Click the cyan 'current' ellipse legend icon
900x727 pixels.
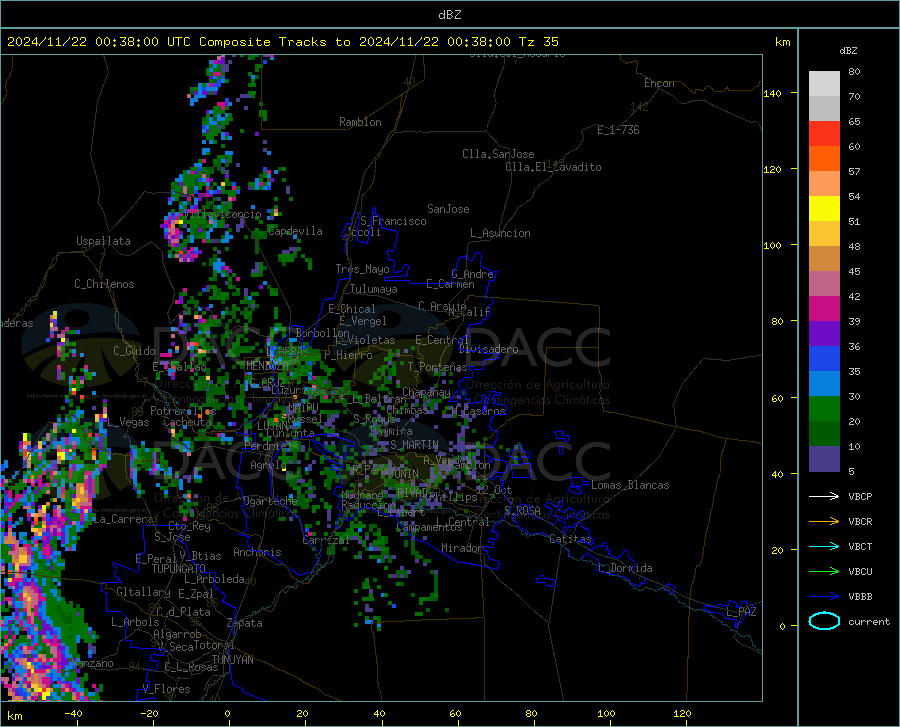point(824,621)
